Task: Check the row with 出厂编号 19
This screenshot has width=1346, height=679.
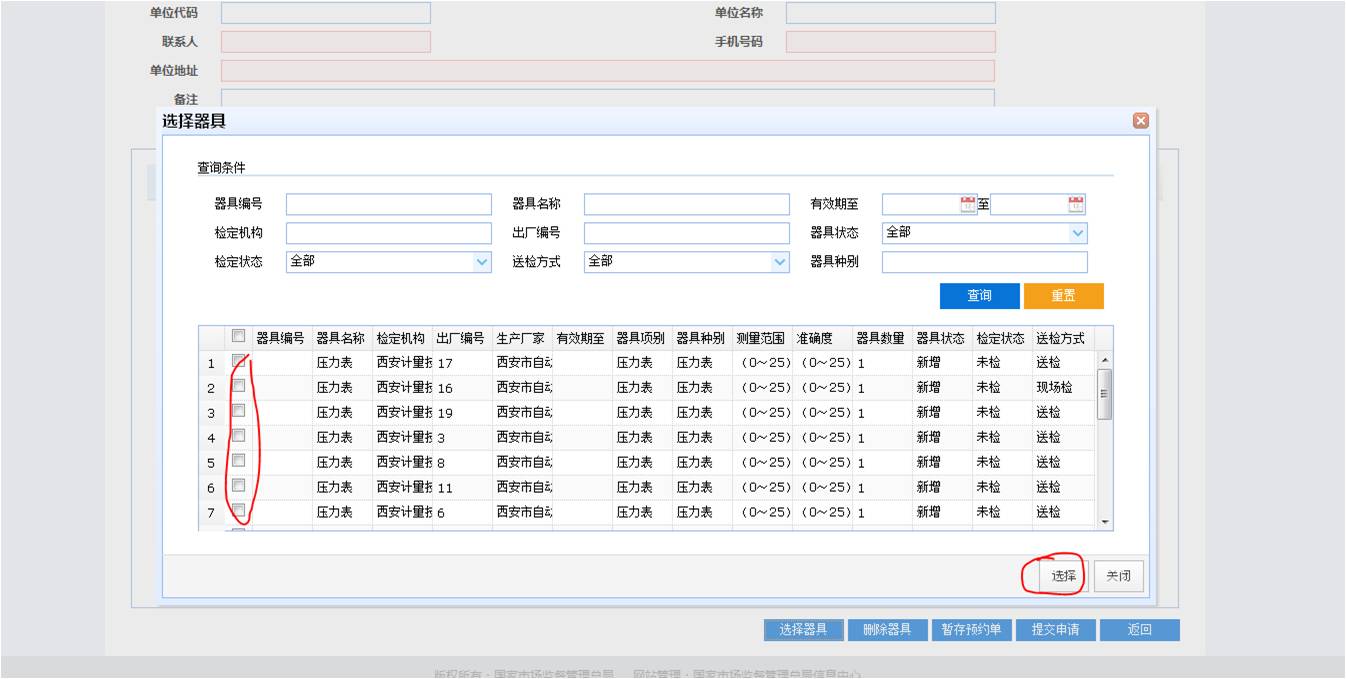Action: click(x=238, y=411)
